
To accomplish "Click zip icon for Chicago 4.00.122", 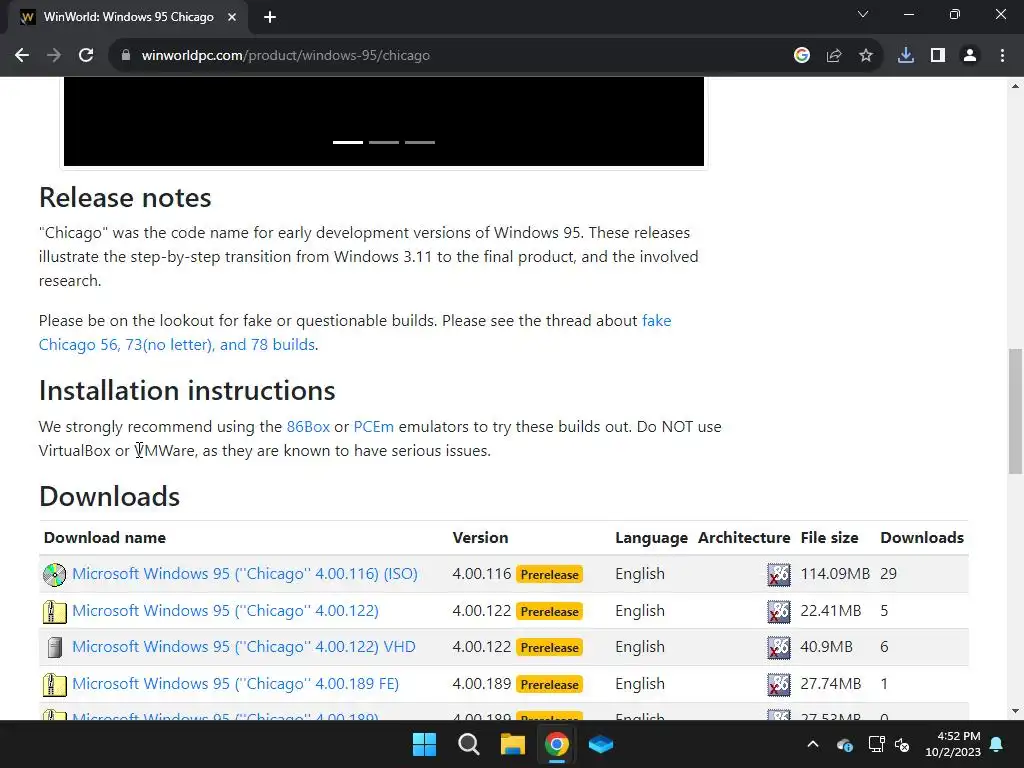I will coord(54,612).
